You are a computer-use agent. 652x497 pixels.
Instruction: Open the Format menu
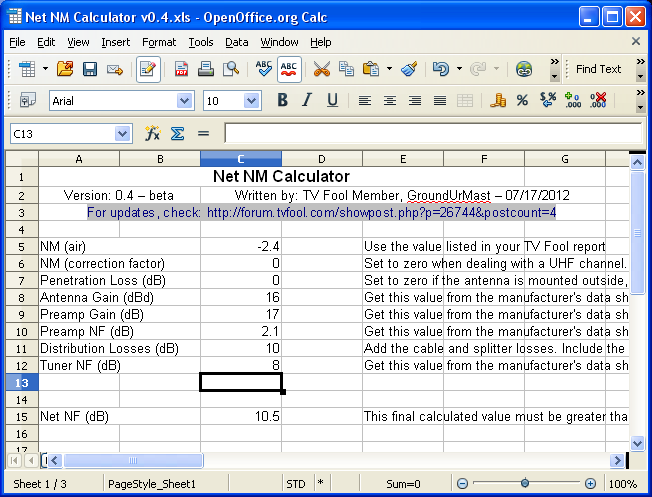coord(159,42)
